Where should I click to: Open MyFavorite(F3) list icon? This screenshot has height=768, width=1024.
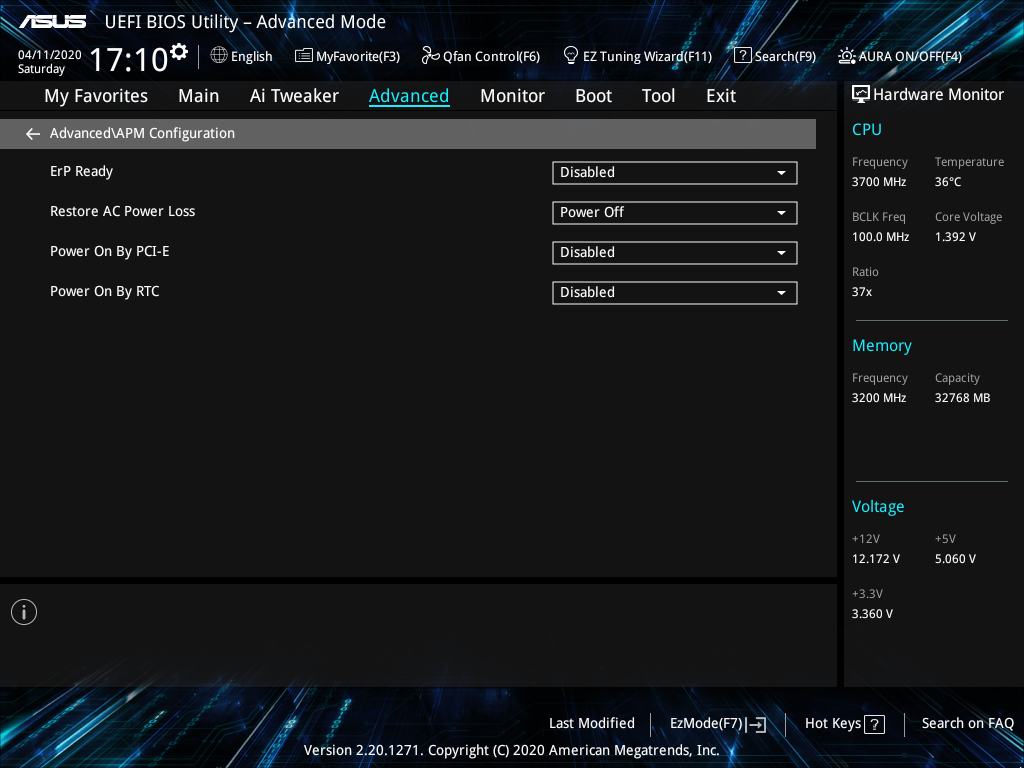pos(304,56)
